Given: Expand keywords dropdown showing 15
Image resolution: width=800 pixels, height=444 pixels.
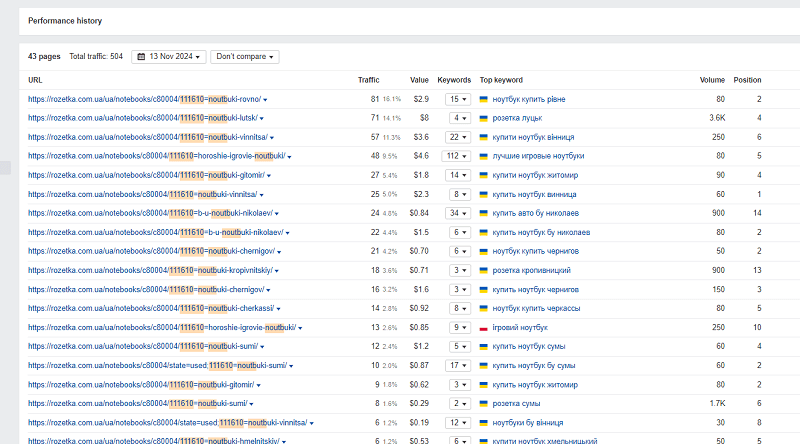Looking at the screenshot, I should [458, 99].
